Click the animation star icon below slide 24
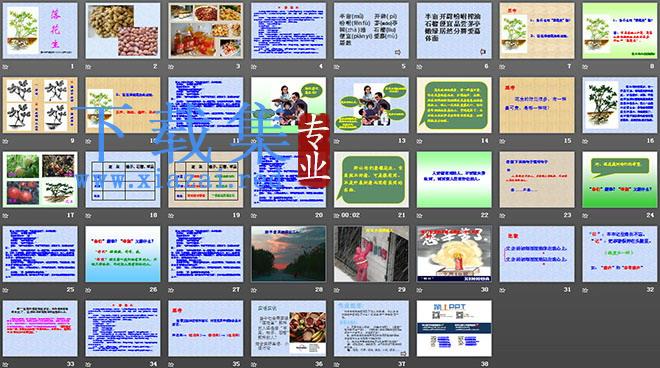 (585, 216)
